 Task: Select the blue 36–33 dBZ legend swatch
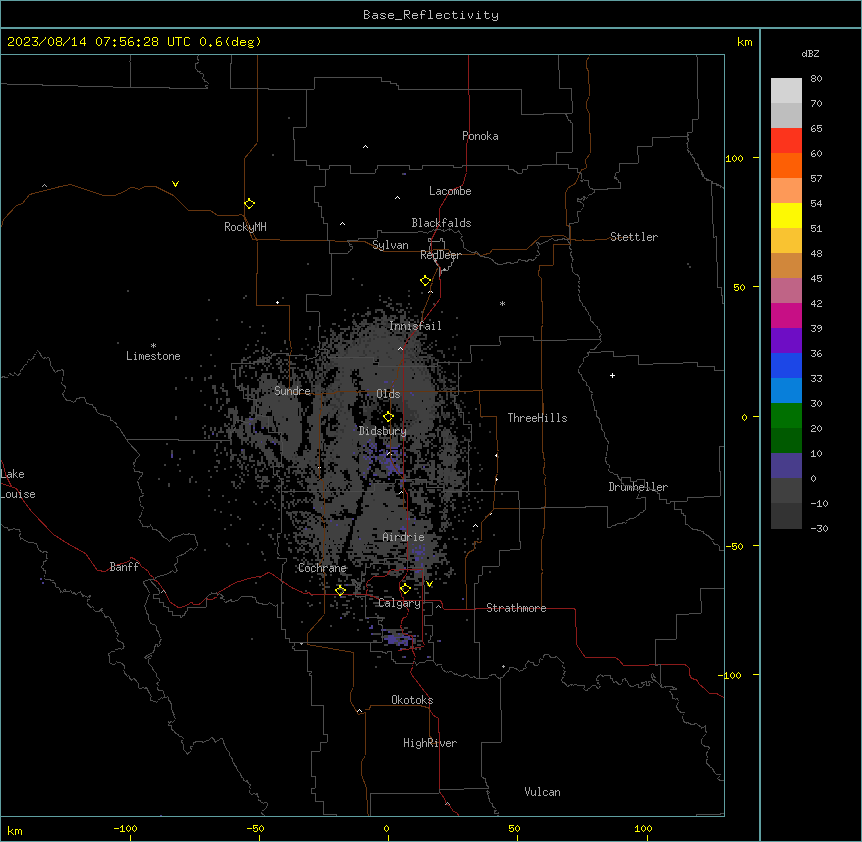(x=786, y=365)
